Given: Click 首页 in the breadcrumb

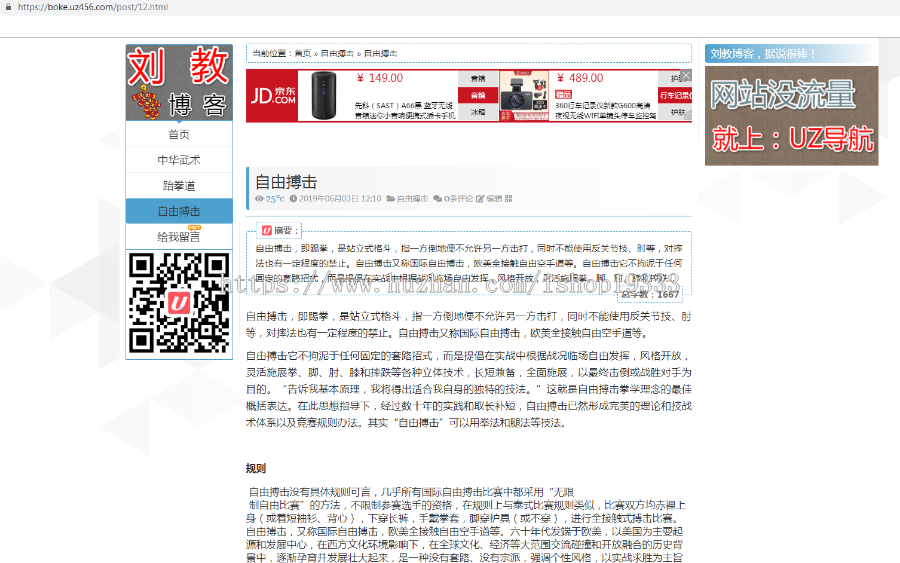Looking at the screenshot, I should point(302,53).
